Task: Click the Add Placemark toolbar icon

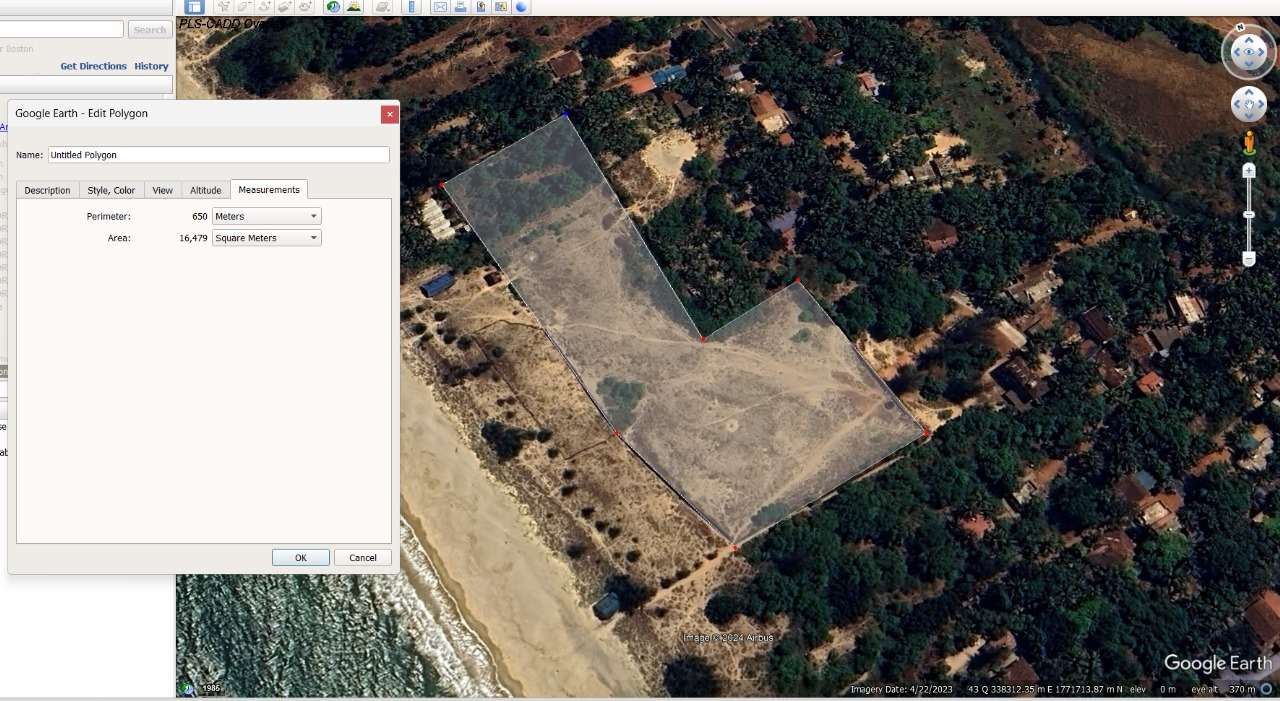Action: tap(223, 6)
